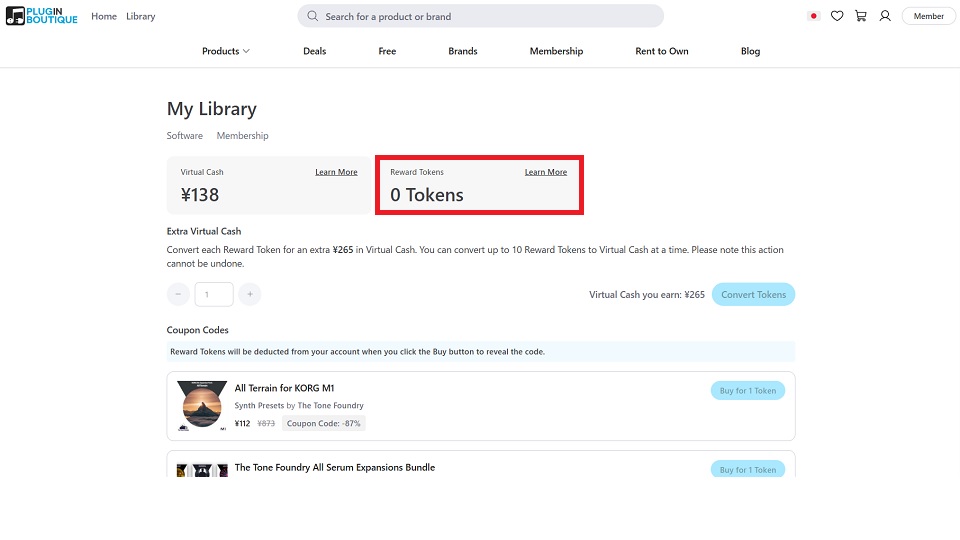This screenshot has width=960, height=540.
Task: Click the Virtual Cash you earn: ¥265 text
Action: (x=647, y=294)
